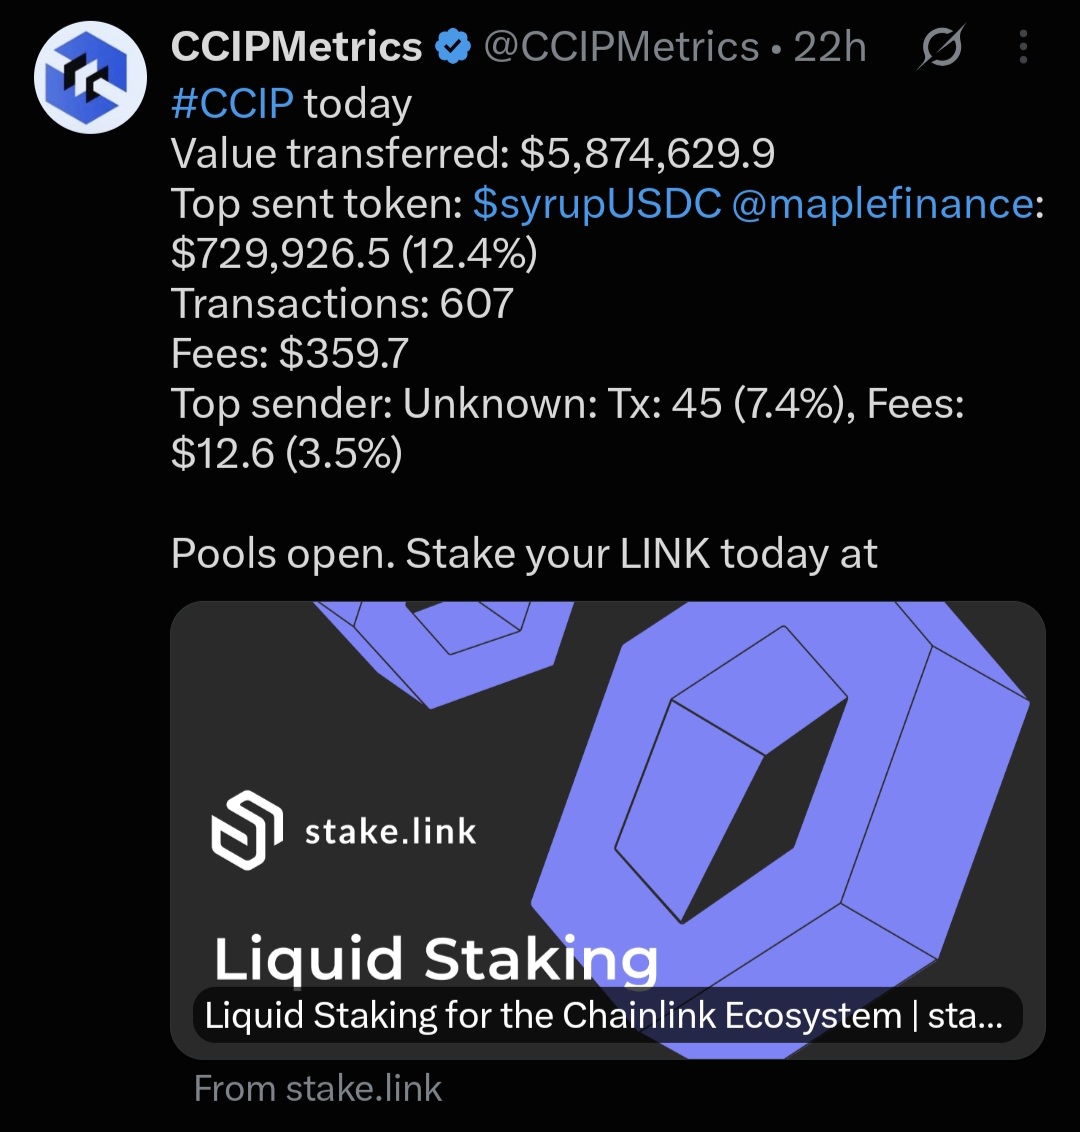Open the CCIPMetrics profile avatar
Screen dimensions: 1080x1132
tap(90, 77)
